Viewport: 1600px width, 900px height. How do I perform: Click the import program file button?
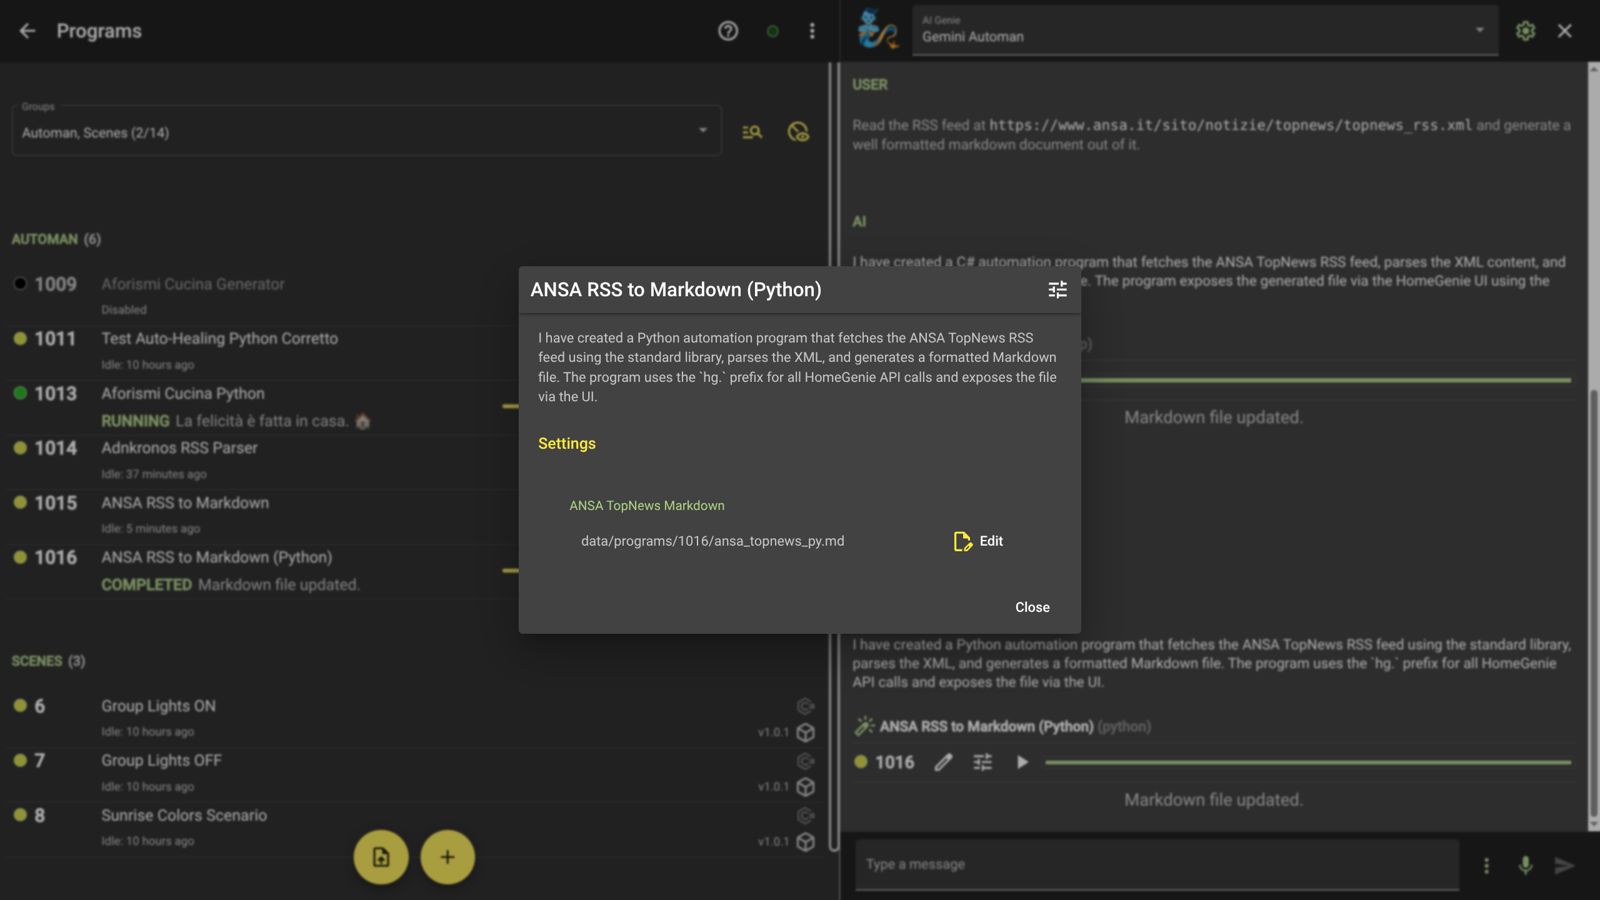381,857
